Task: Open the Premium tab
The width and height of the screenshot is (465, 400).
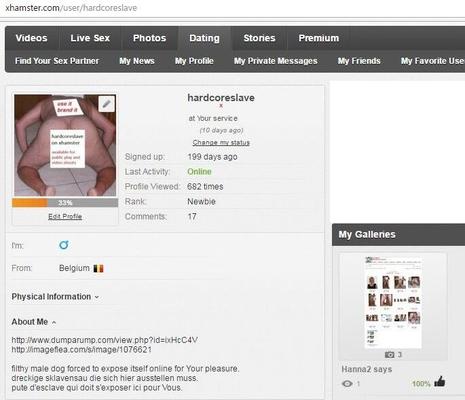Action: [319, 38]
